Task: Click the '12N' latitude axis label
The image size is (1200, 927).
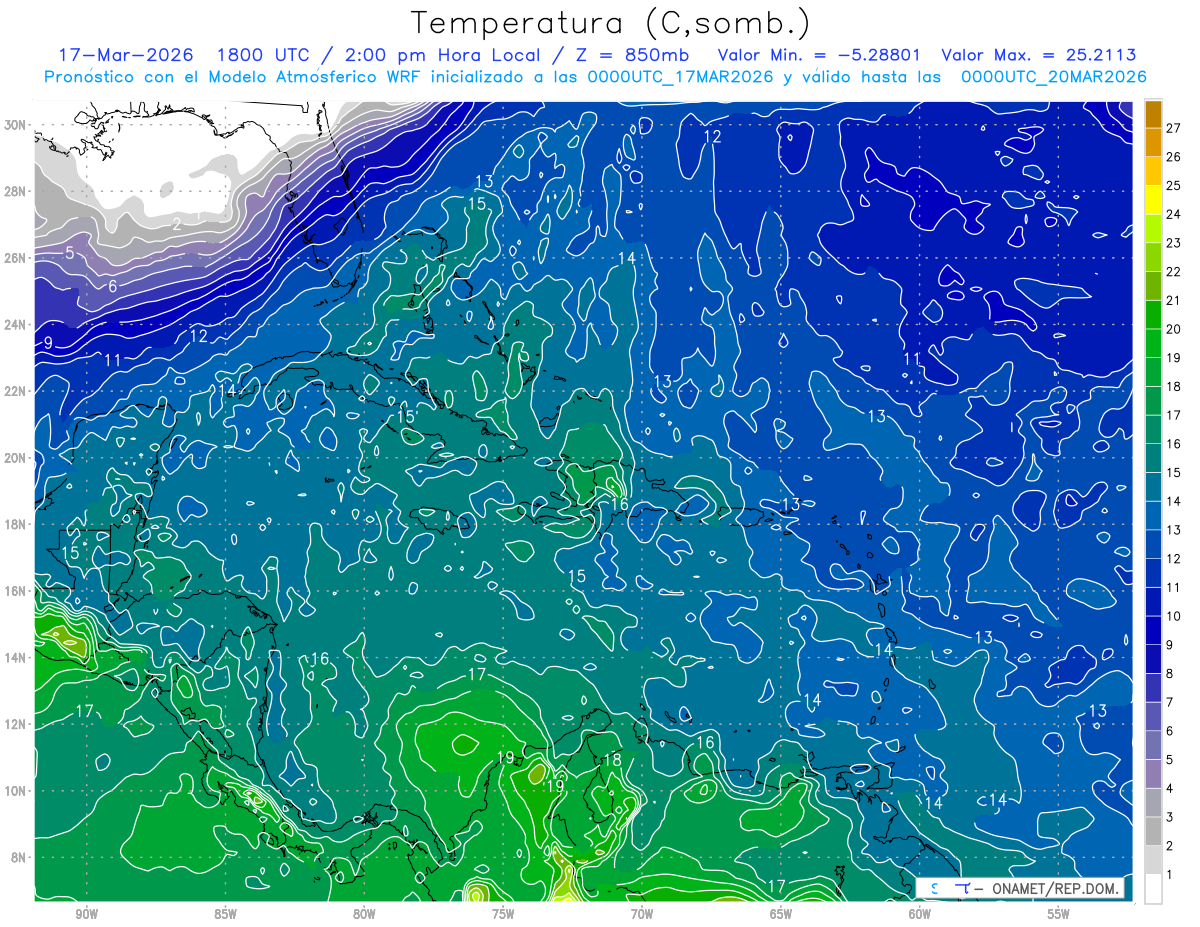Action: click(15, 724)
